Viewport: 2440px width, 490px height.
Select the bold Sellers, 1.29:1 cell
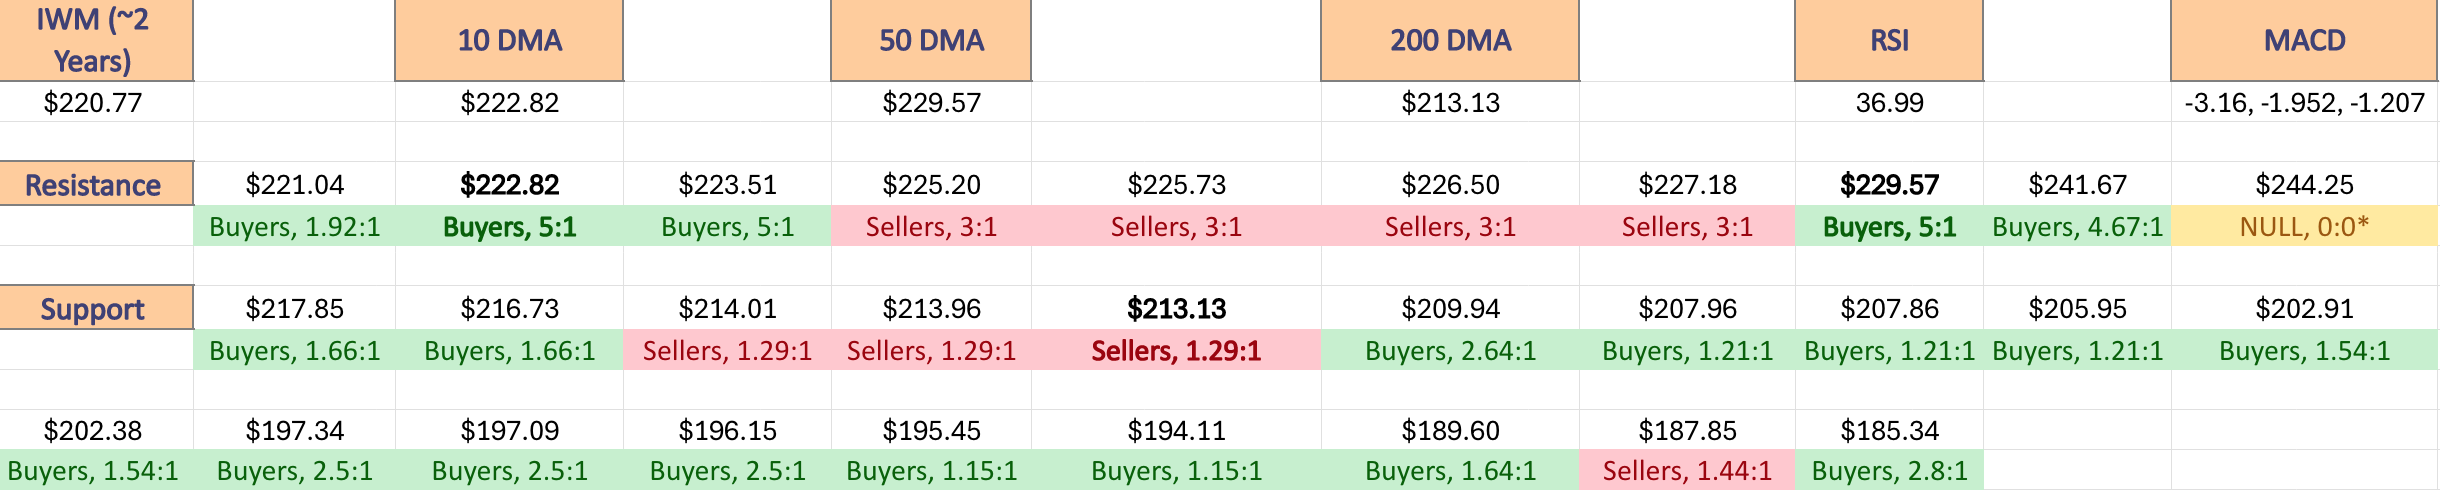click(x=1176, y=350)
